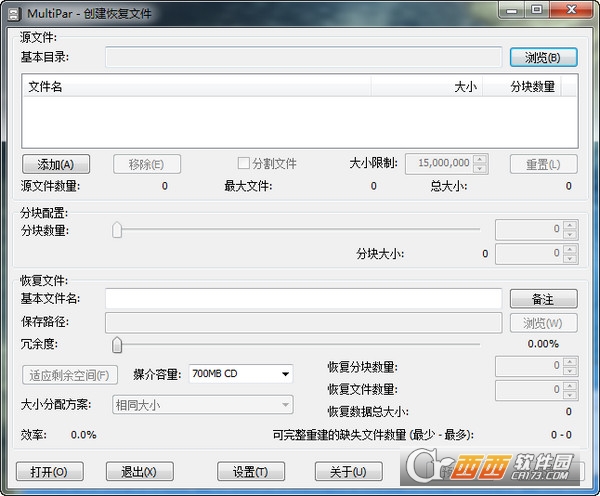Click the 分块数量 slider thumb
Image resolution: width=600 pixels, height=496 pixels.
pos(117,230)
